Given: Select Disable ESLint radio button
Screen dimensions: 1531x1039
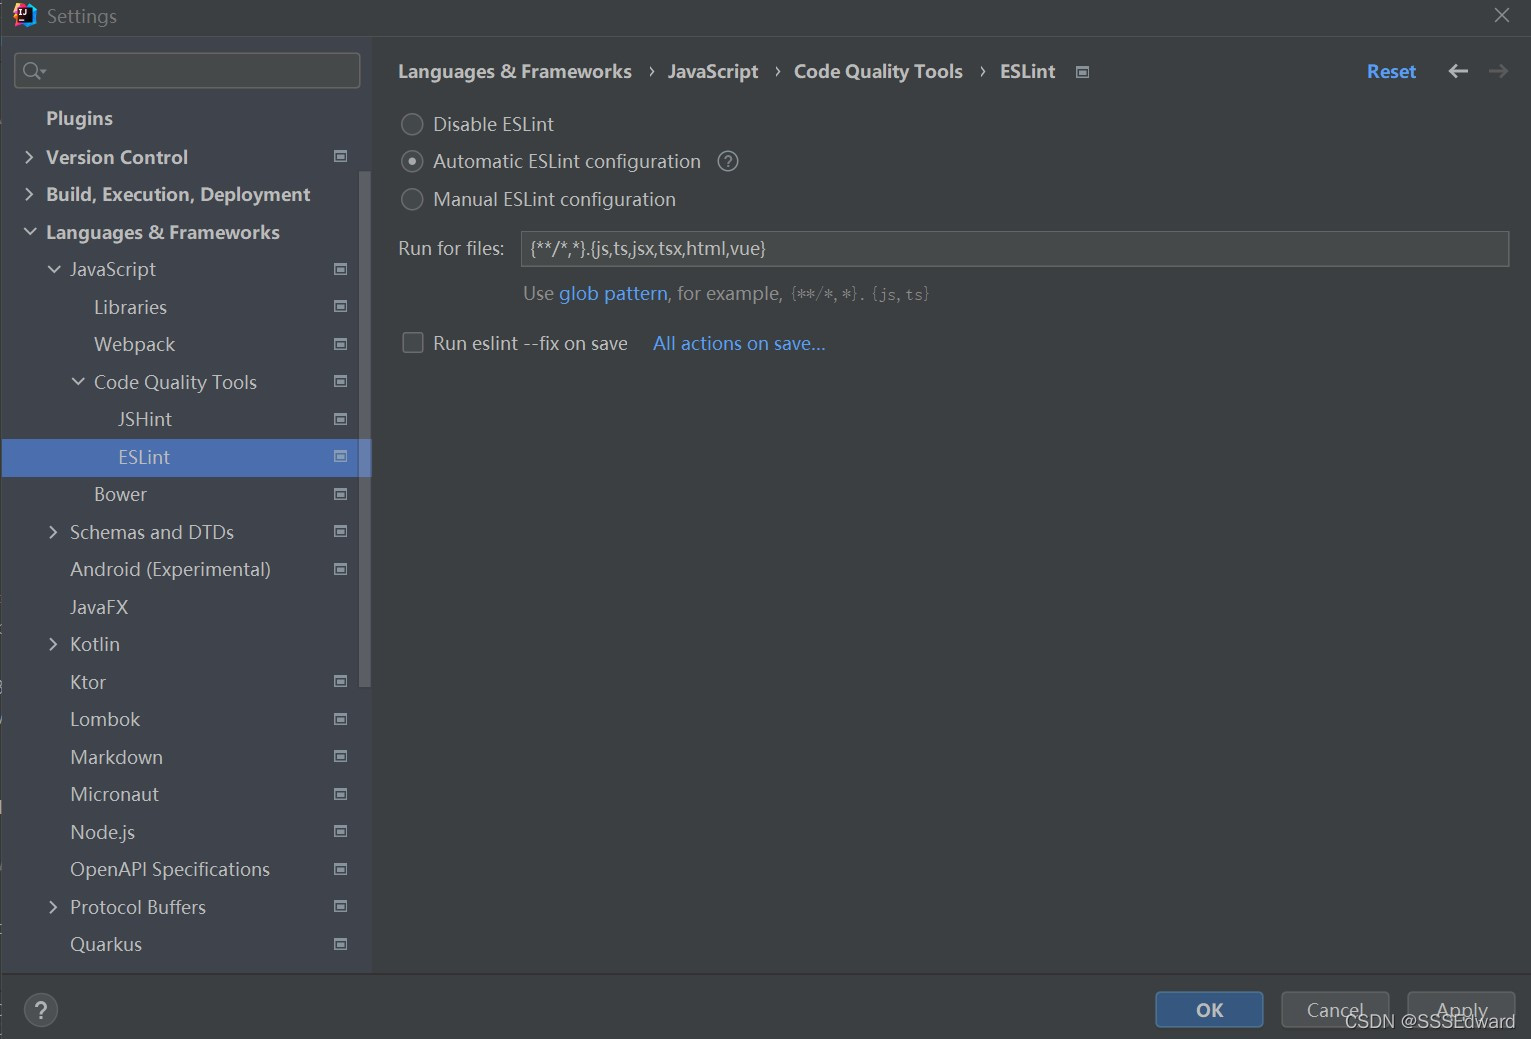Looking at the screenshot, I should 412,124.
